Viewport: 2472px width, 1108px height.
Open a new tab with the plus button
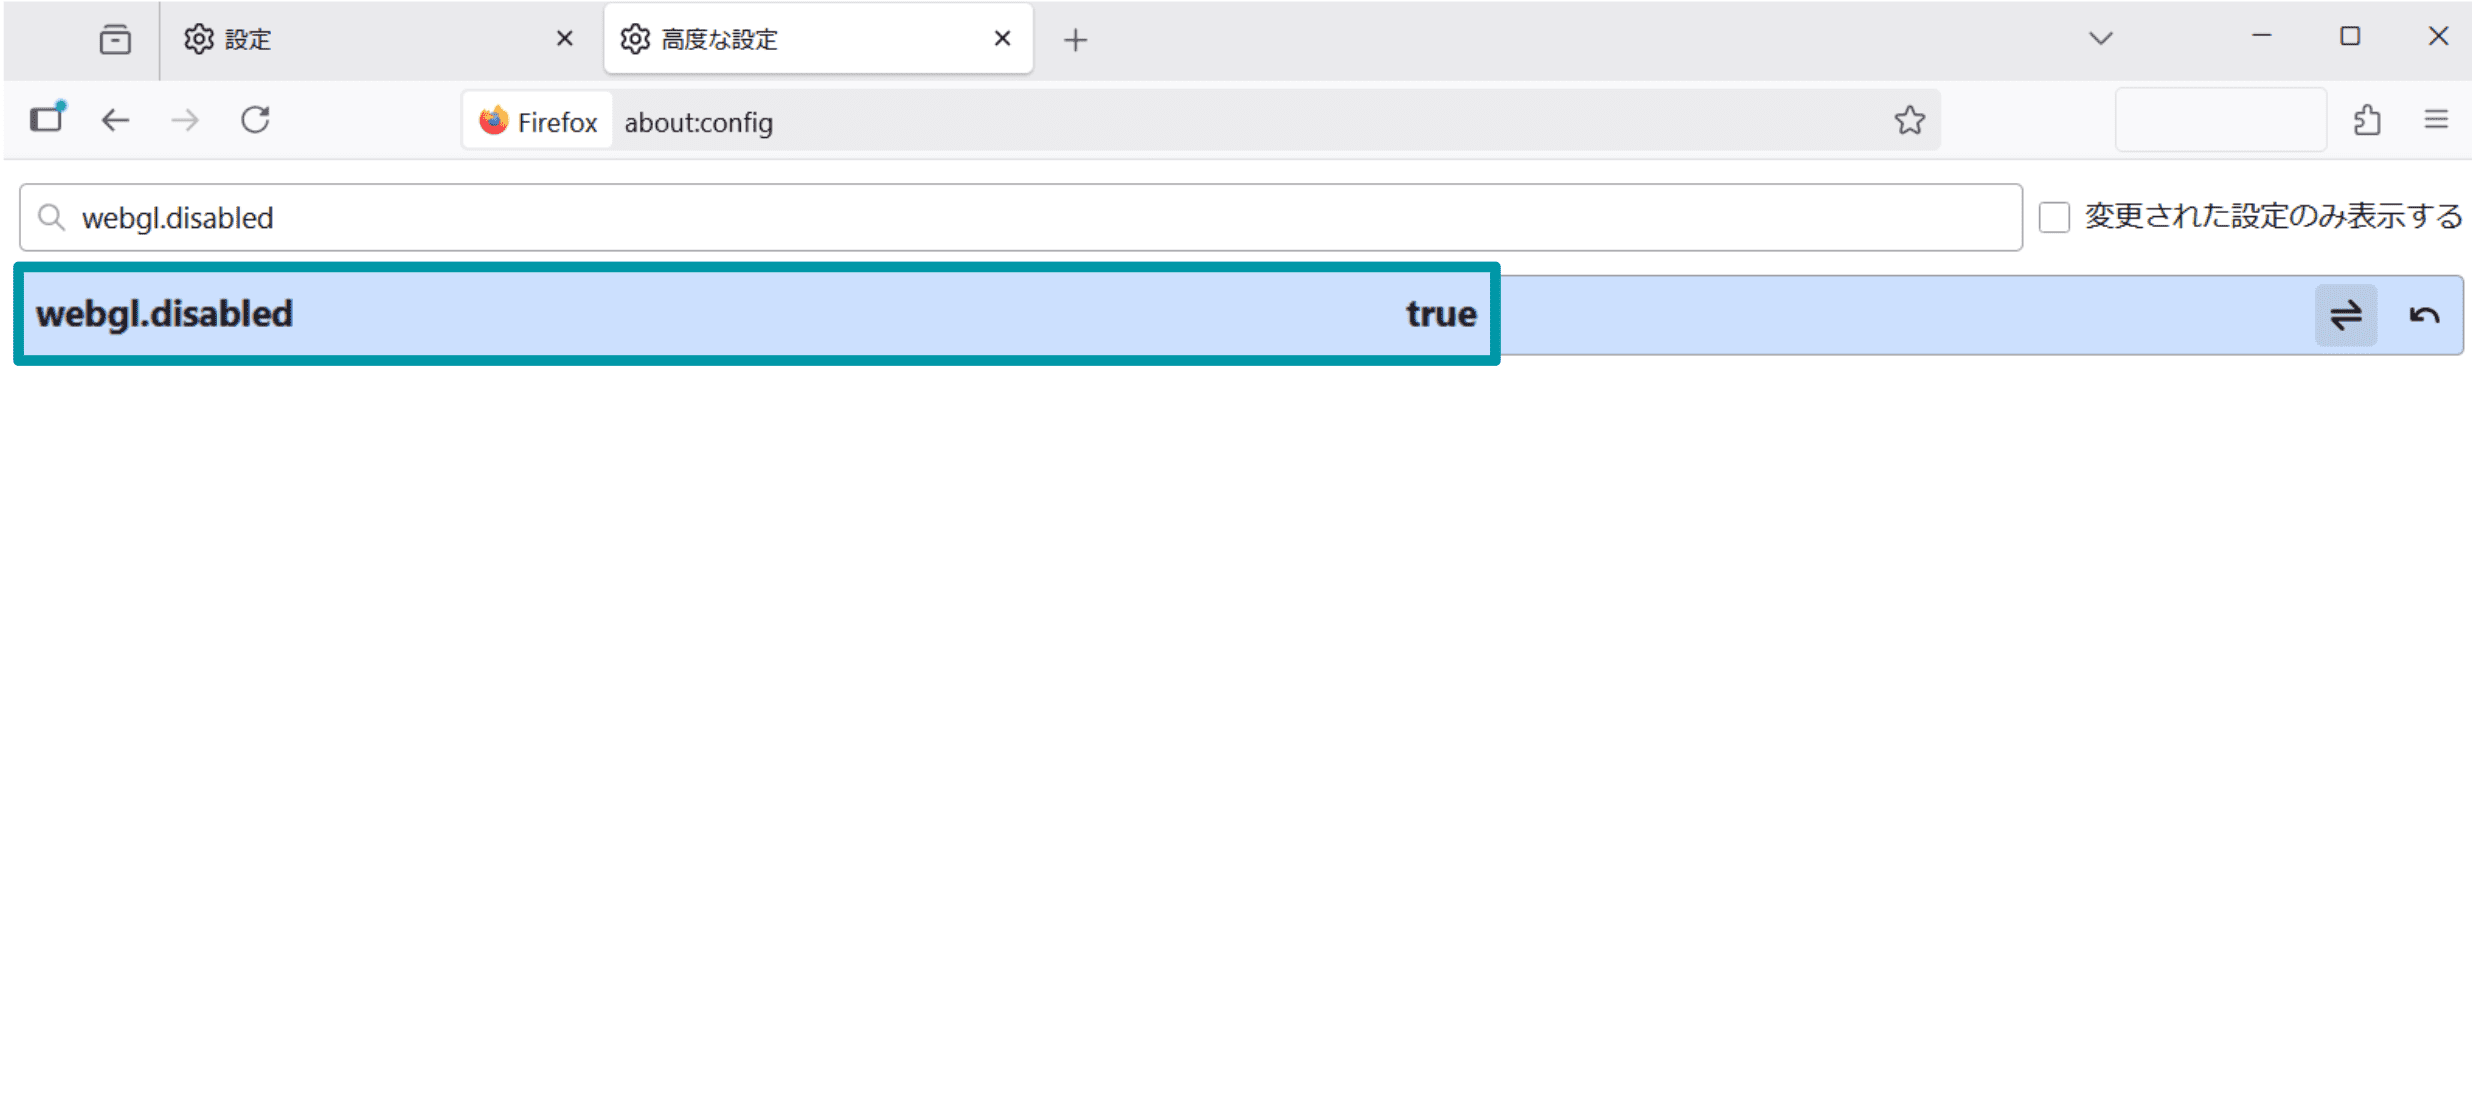coord(1075,39)
